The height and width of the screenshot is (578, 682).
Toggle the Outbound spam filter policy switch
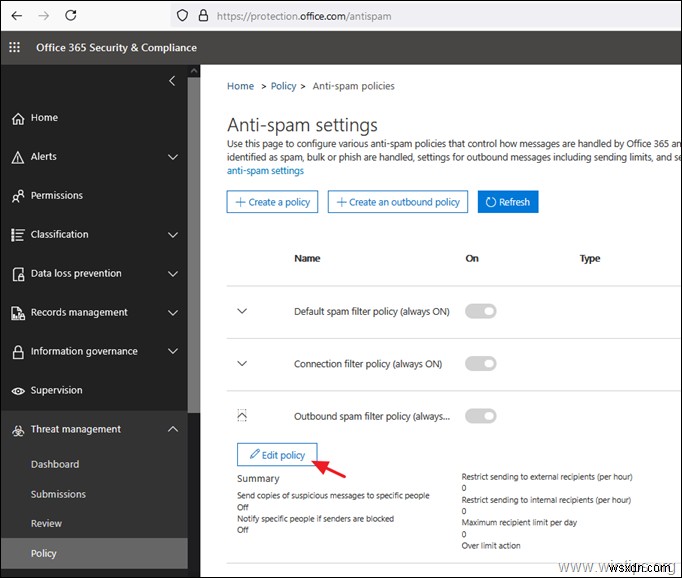click(481, 416)
